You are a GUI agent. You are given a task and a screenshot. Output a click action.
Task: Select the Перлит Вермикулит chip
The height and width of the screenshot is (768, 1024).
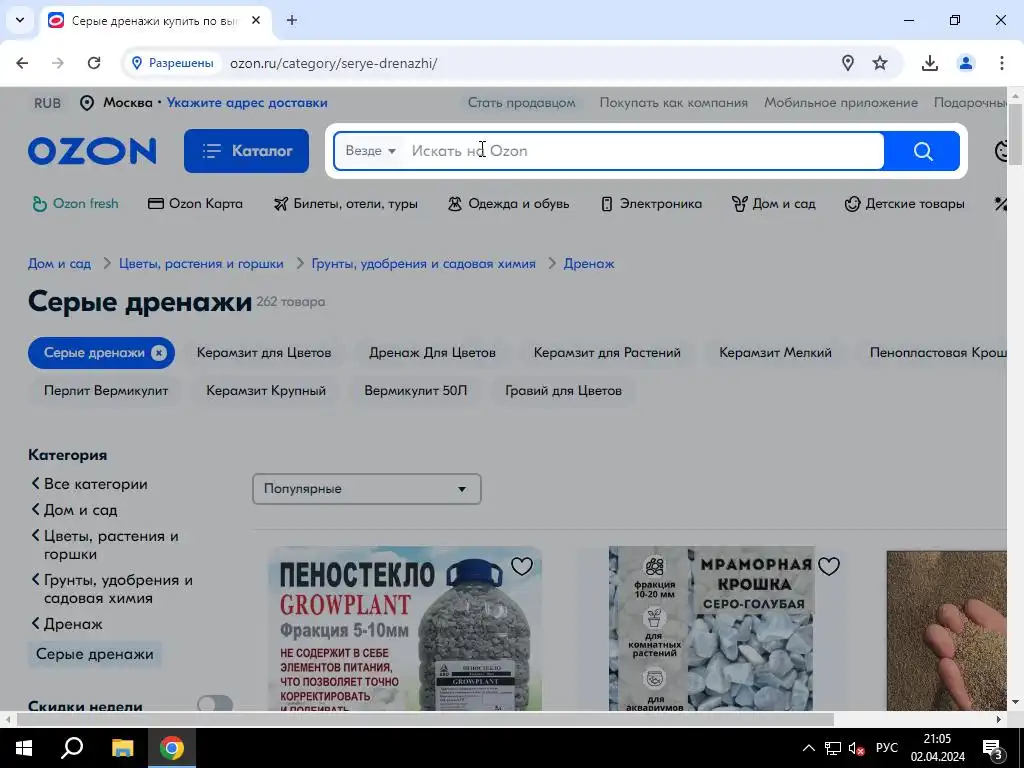(106, 391)
